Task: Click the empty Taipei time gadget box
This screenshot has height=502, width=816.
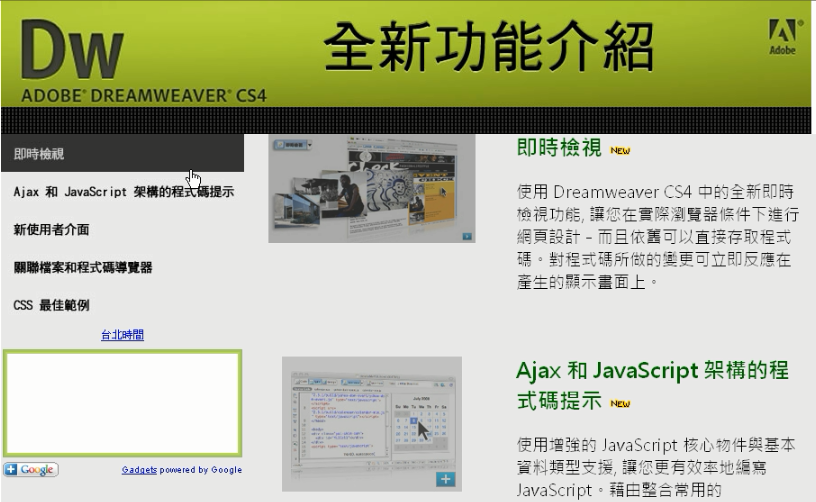Action: pyautogui.click(x=123, y=403)
